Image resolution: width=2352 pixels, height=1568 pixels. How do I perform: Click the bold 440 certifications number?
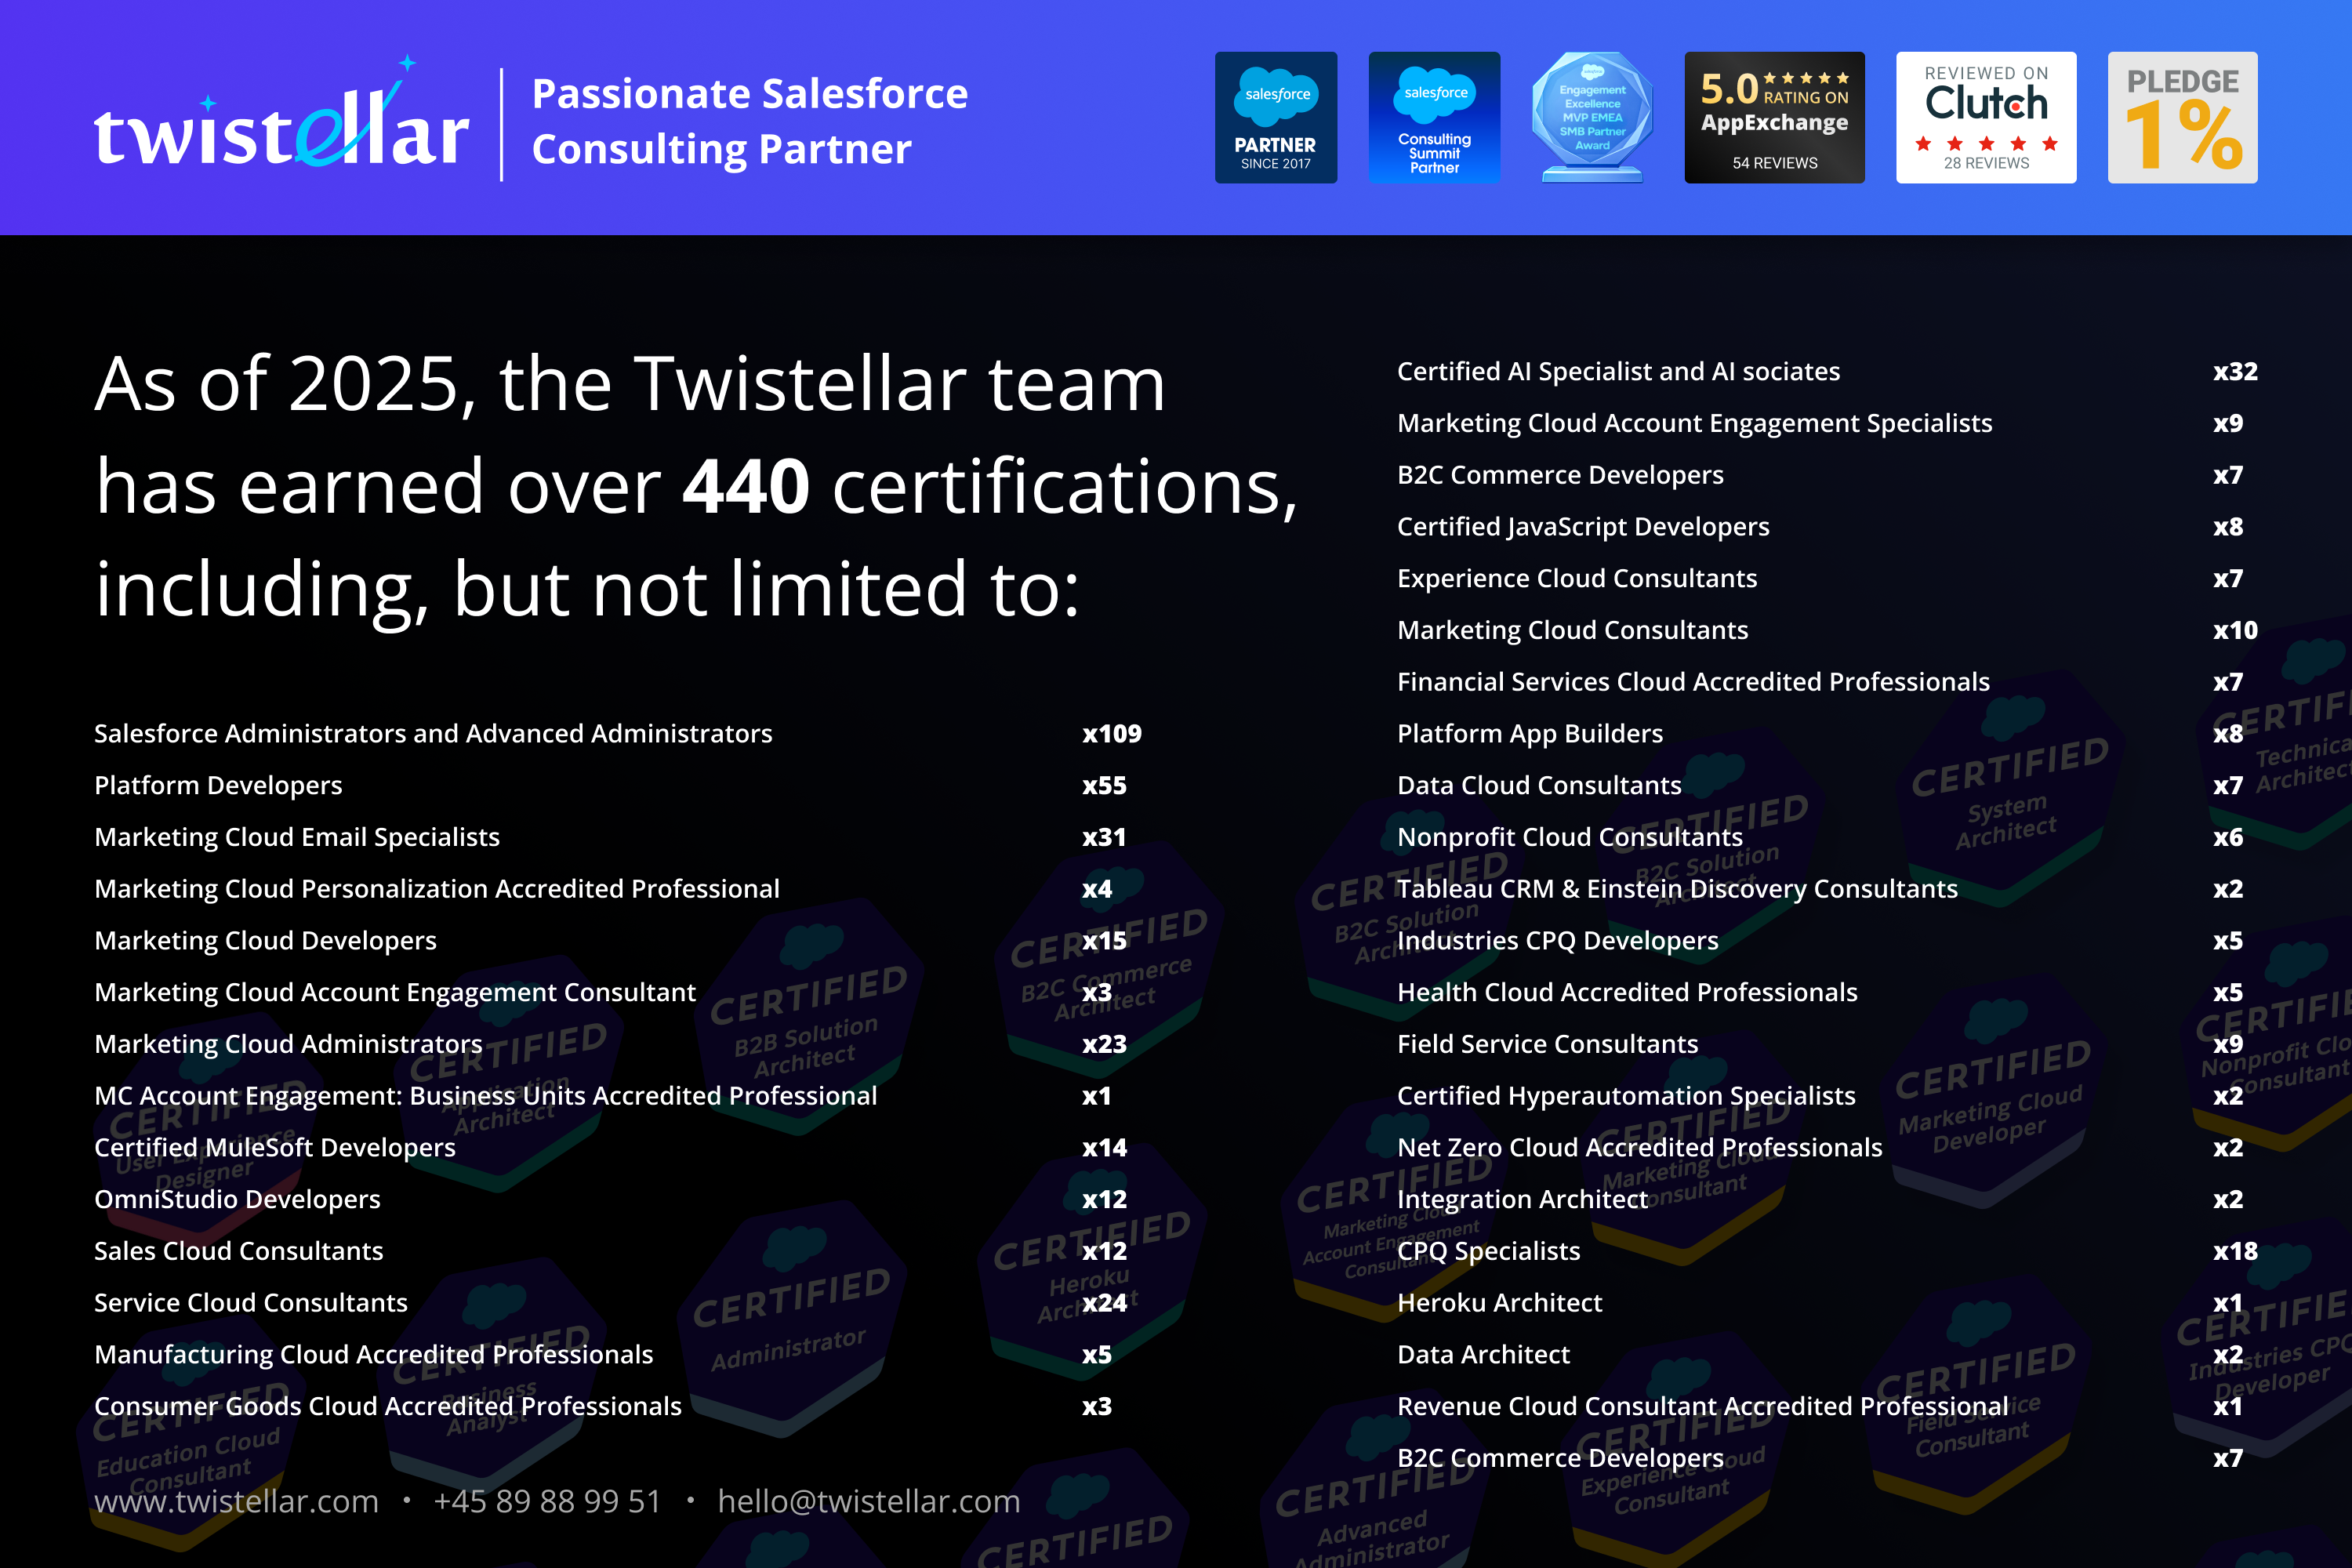pyautogui.click(x=745, y=487)
